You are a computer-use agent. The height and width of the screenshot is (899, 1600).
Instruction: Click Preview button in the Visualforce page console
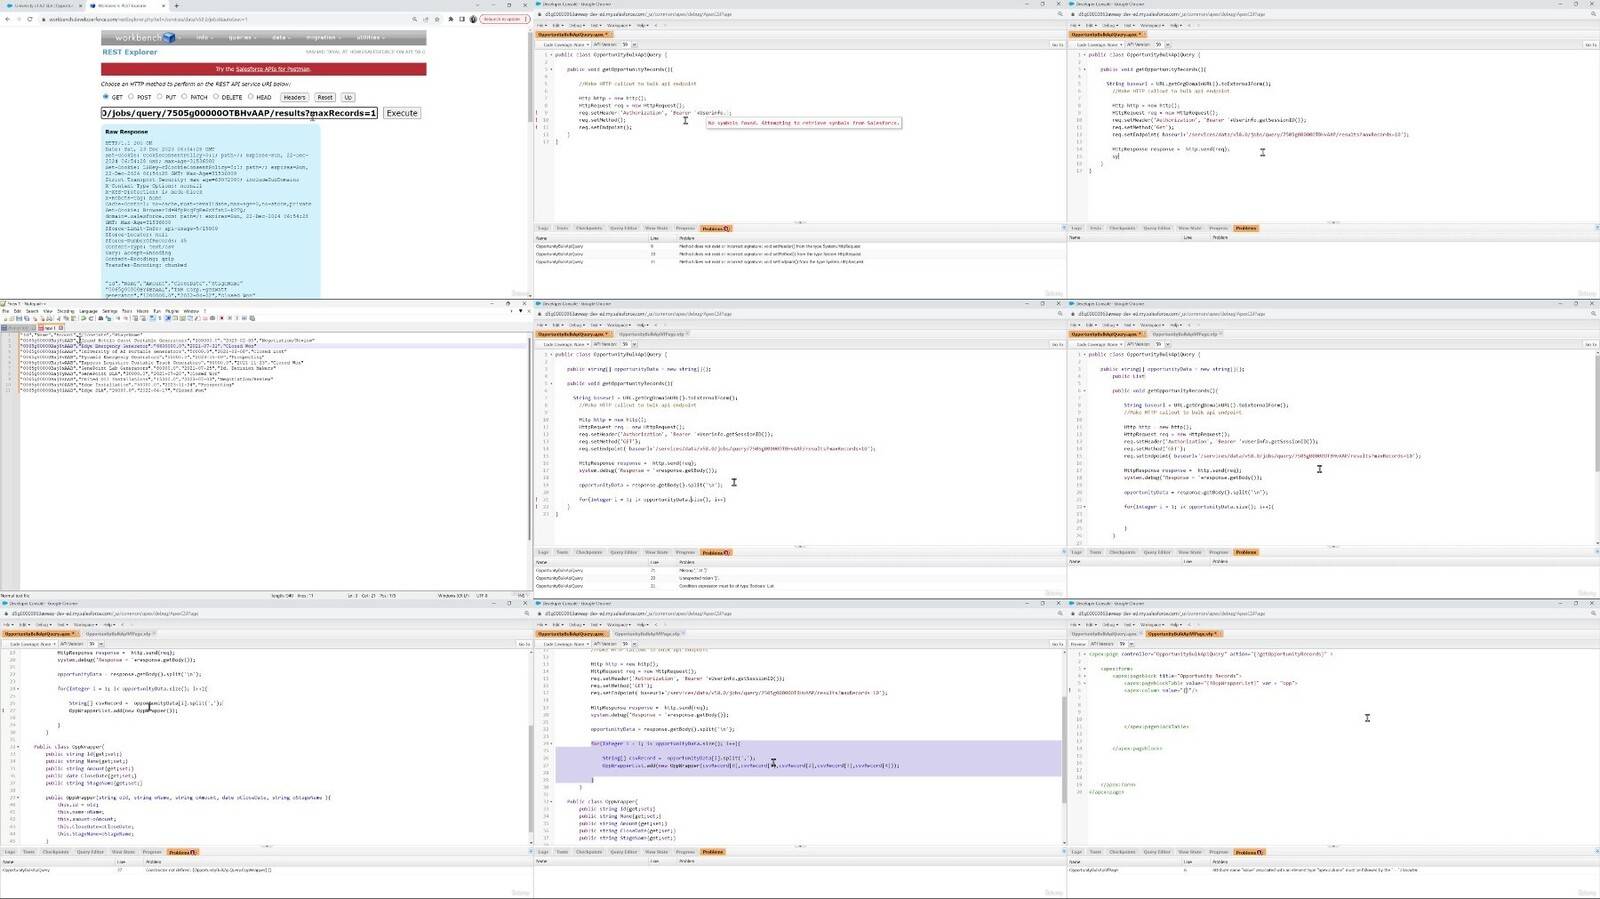[1078, 644]
